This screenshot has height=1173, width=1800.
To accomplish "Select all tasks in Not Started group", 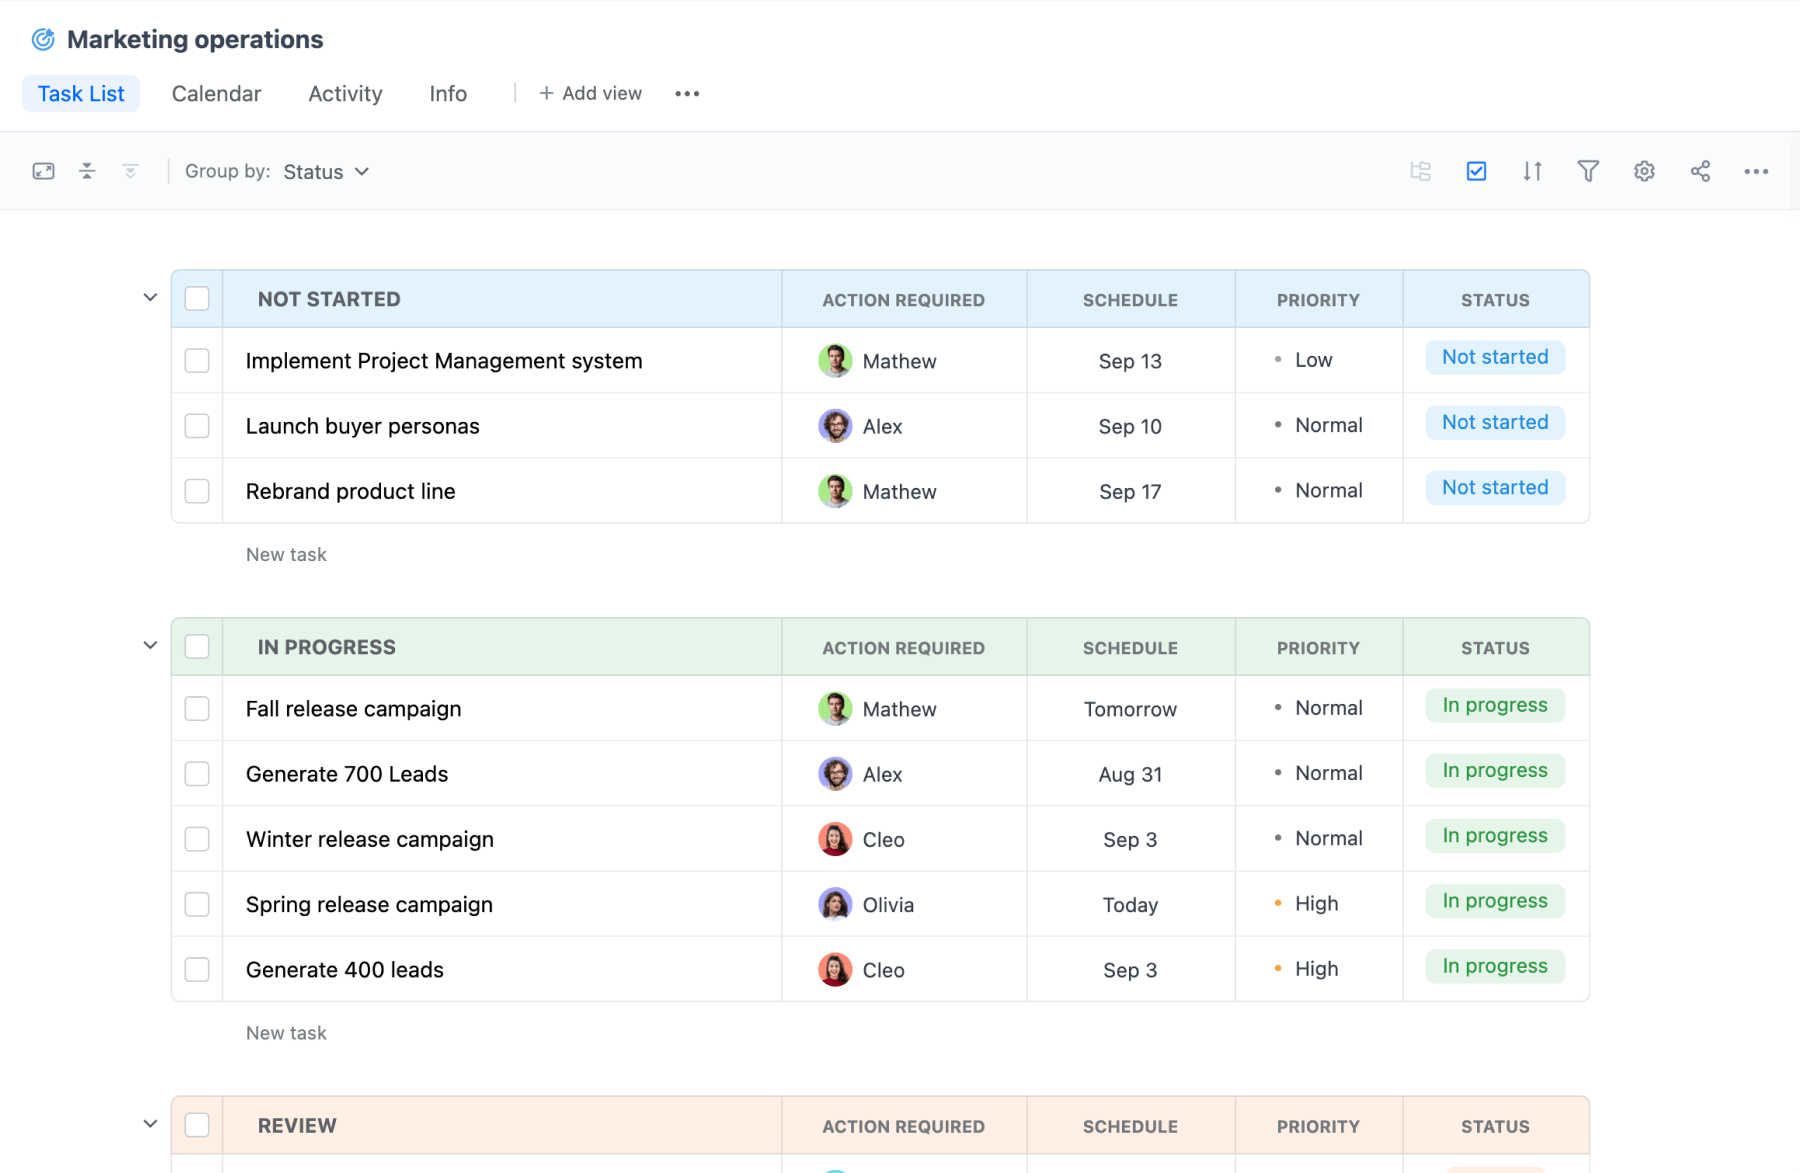I will (x=197, y=299).
